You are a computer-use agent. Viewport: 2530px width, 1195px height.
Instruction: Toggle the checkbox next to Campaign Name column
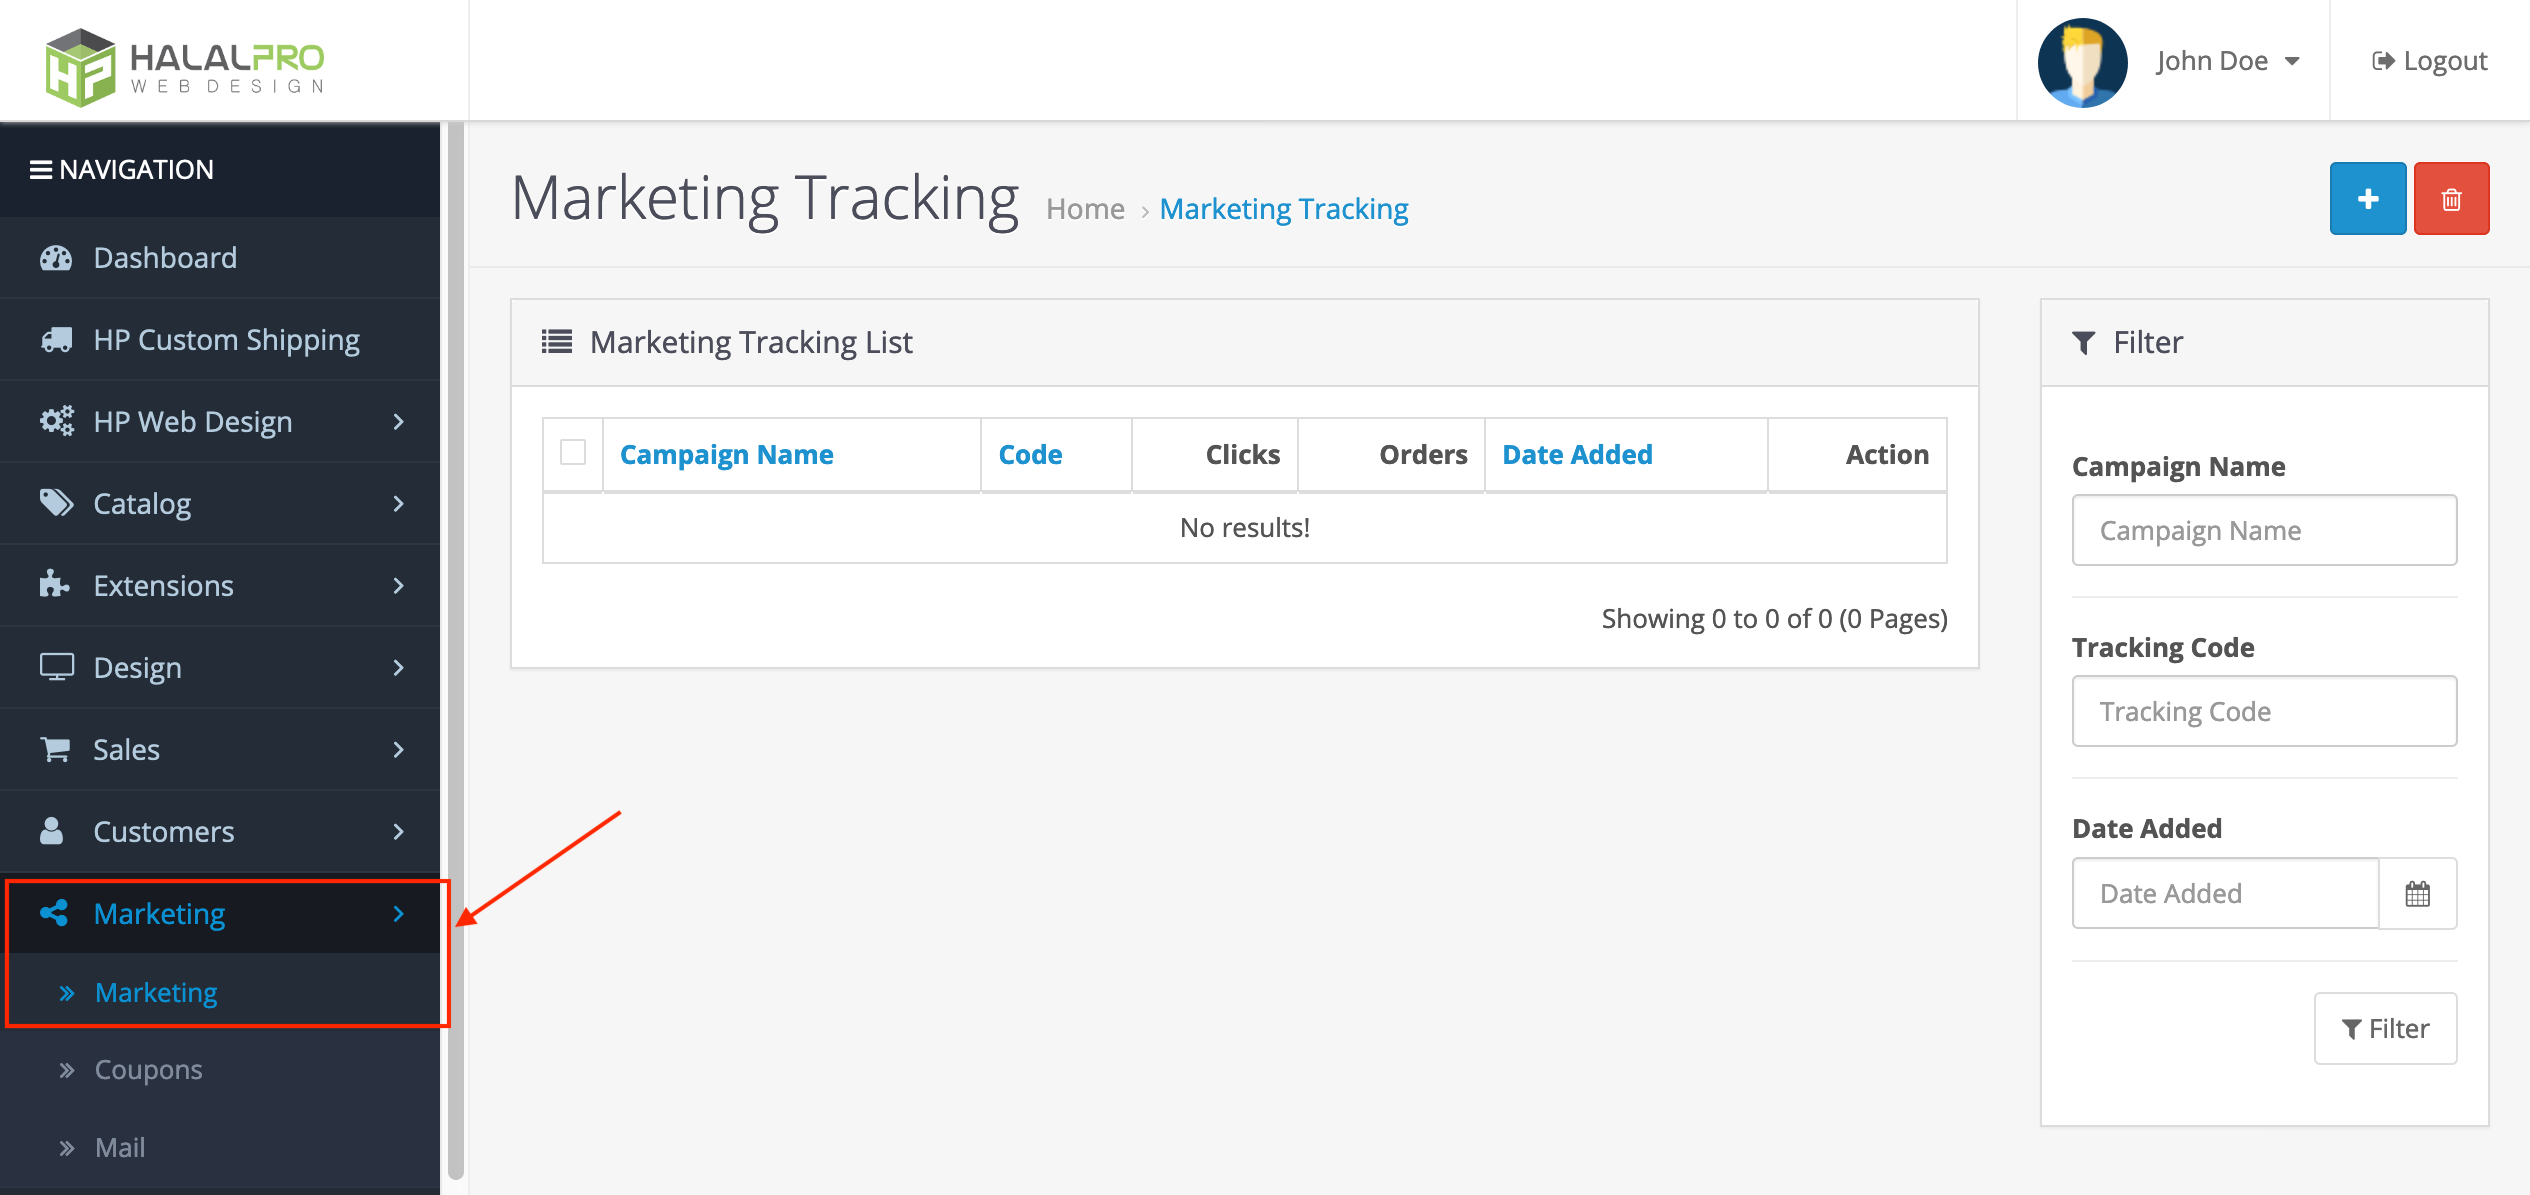click(x=574, y=453)
